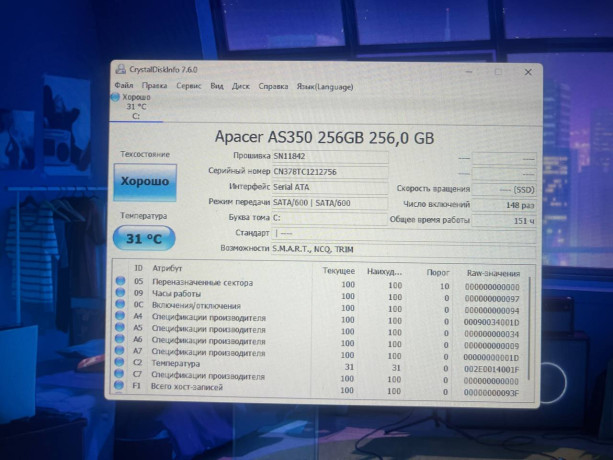Click the serial number field CN378TC1212756

[x=330, y=172]
